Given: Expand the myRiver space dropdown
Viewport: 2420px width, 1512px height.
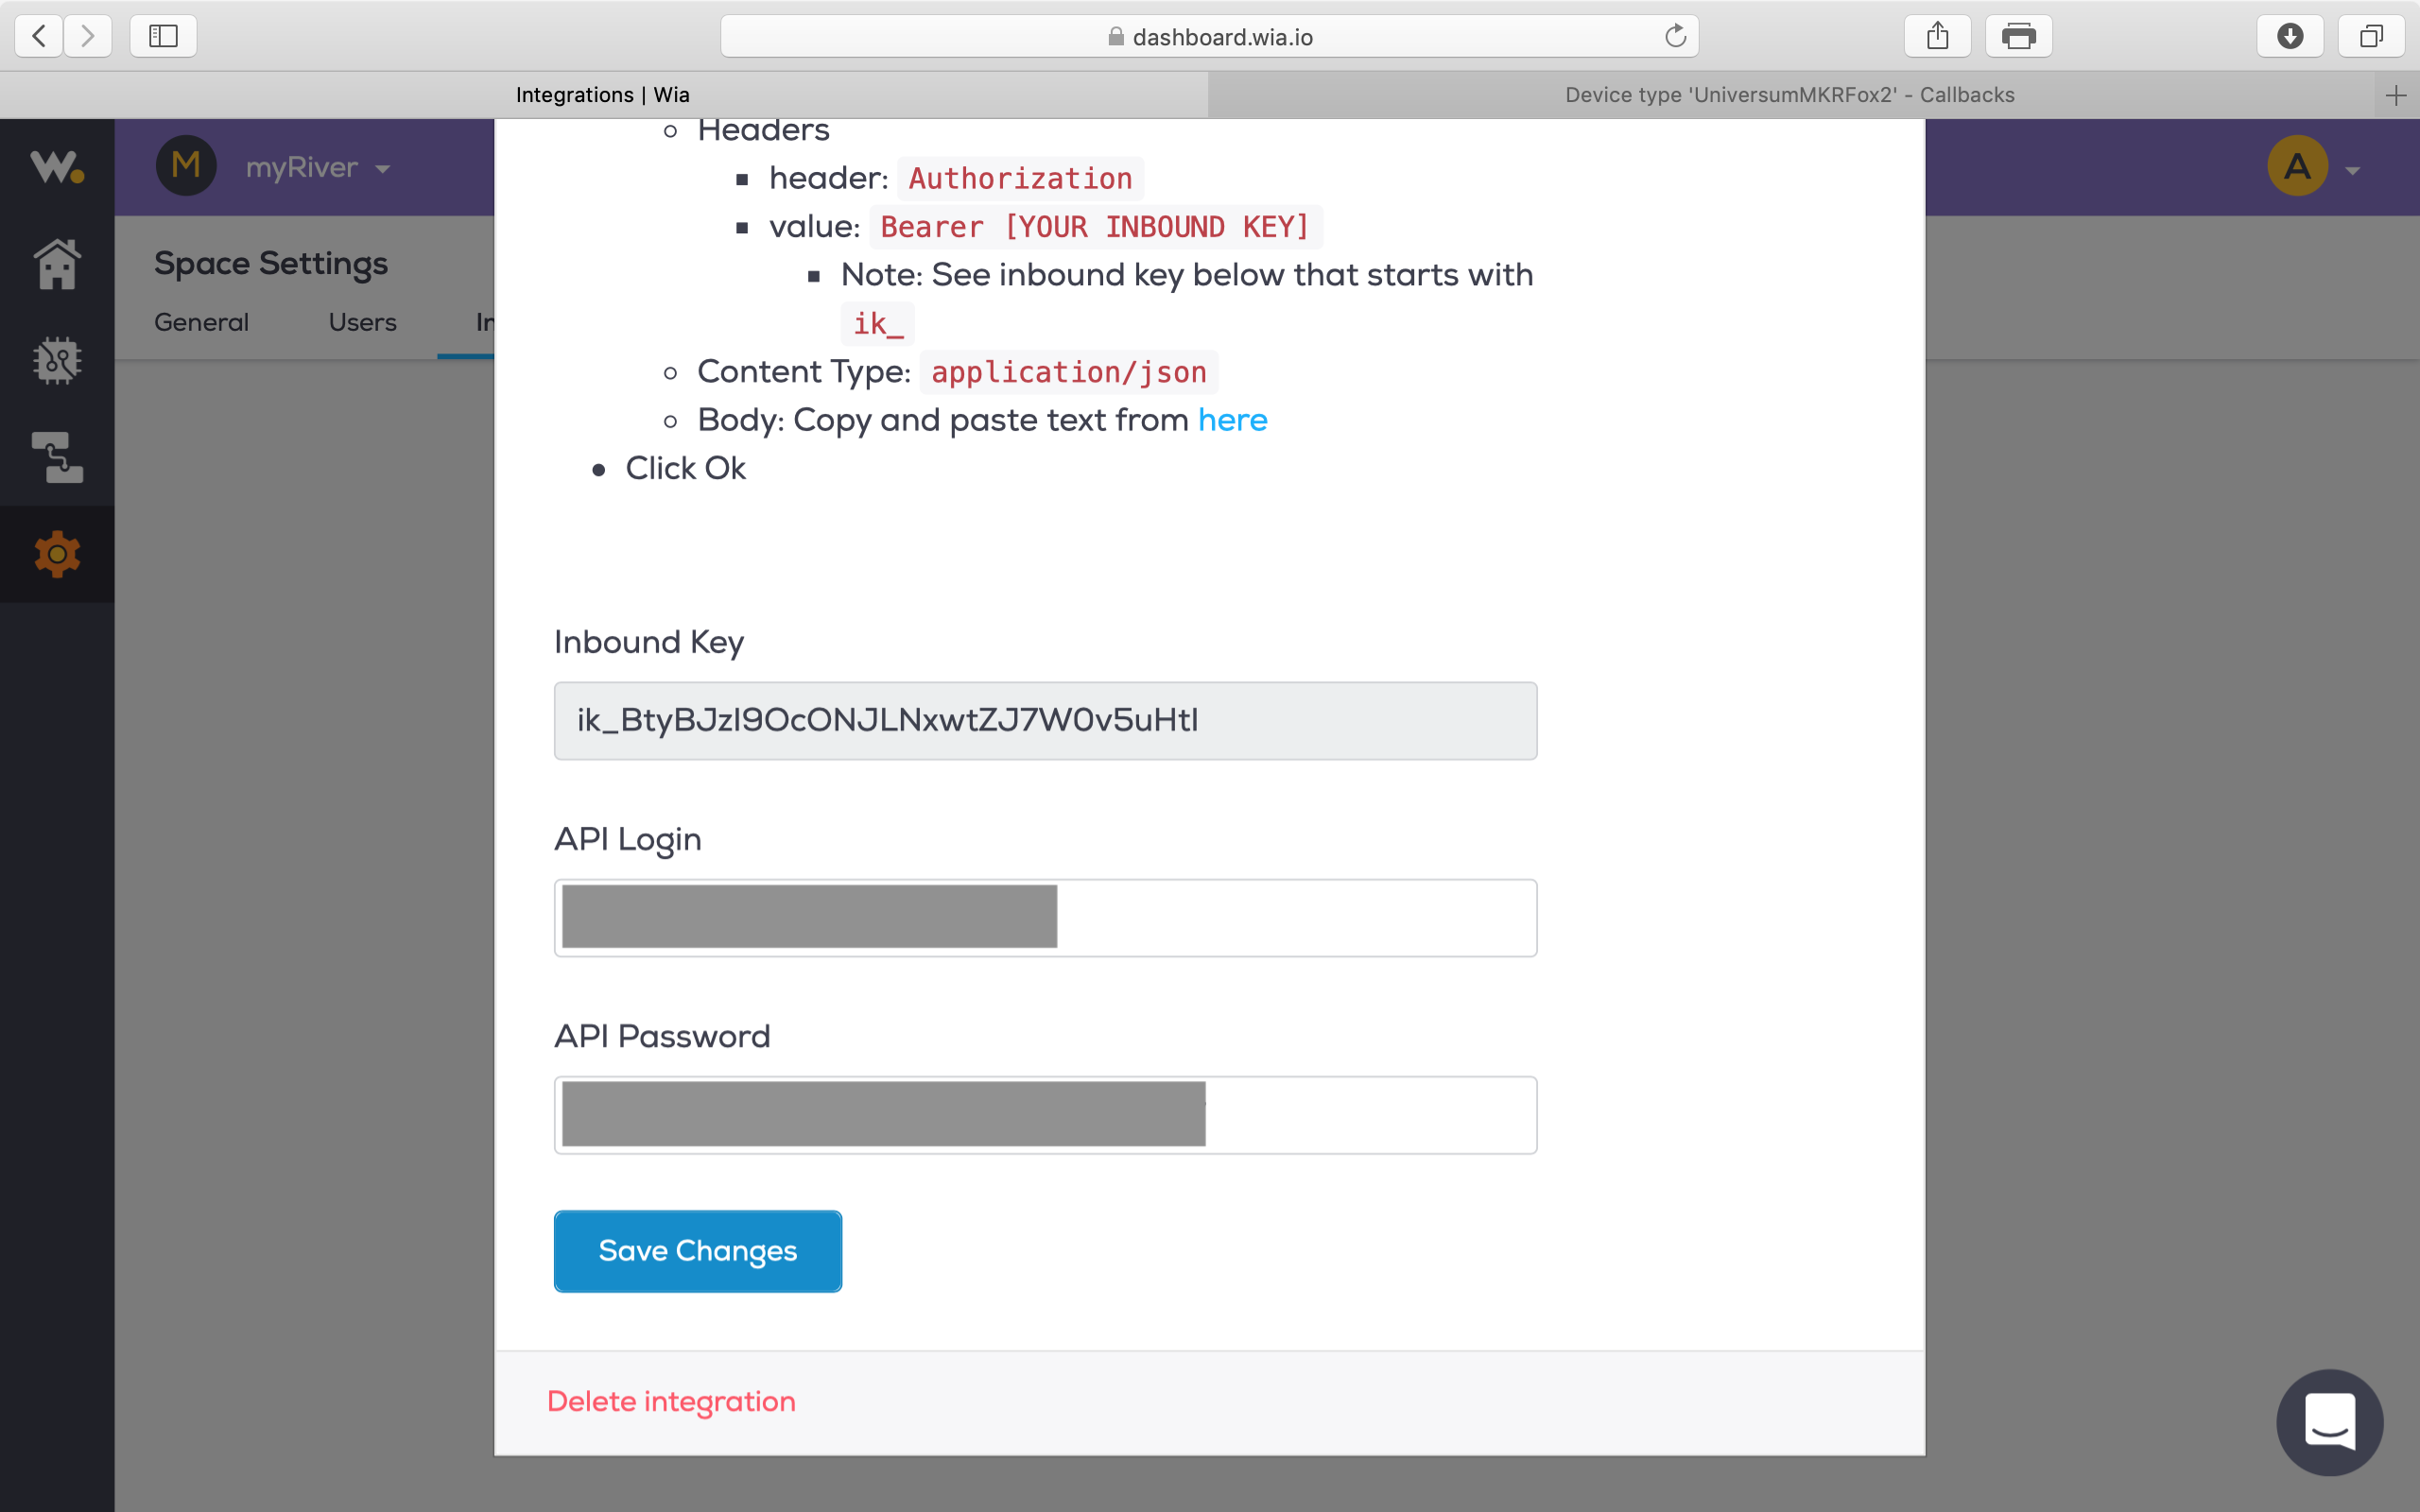Looking at the screenshot, I should click(x=318, y=168).
